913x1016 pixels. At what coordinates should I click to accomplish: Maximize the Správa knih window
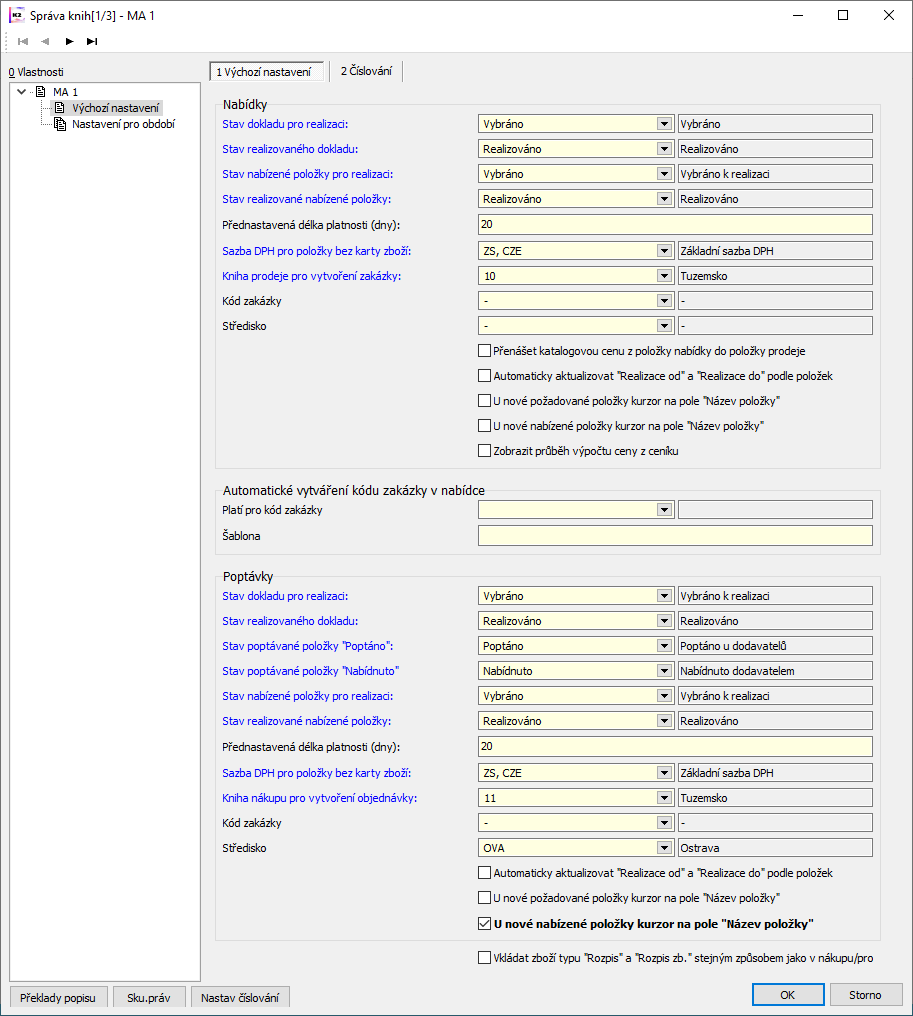coord(842,15)
